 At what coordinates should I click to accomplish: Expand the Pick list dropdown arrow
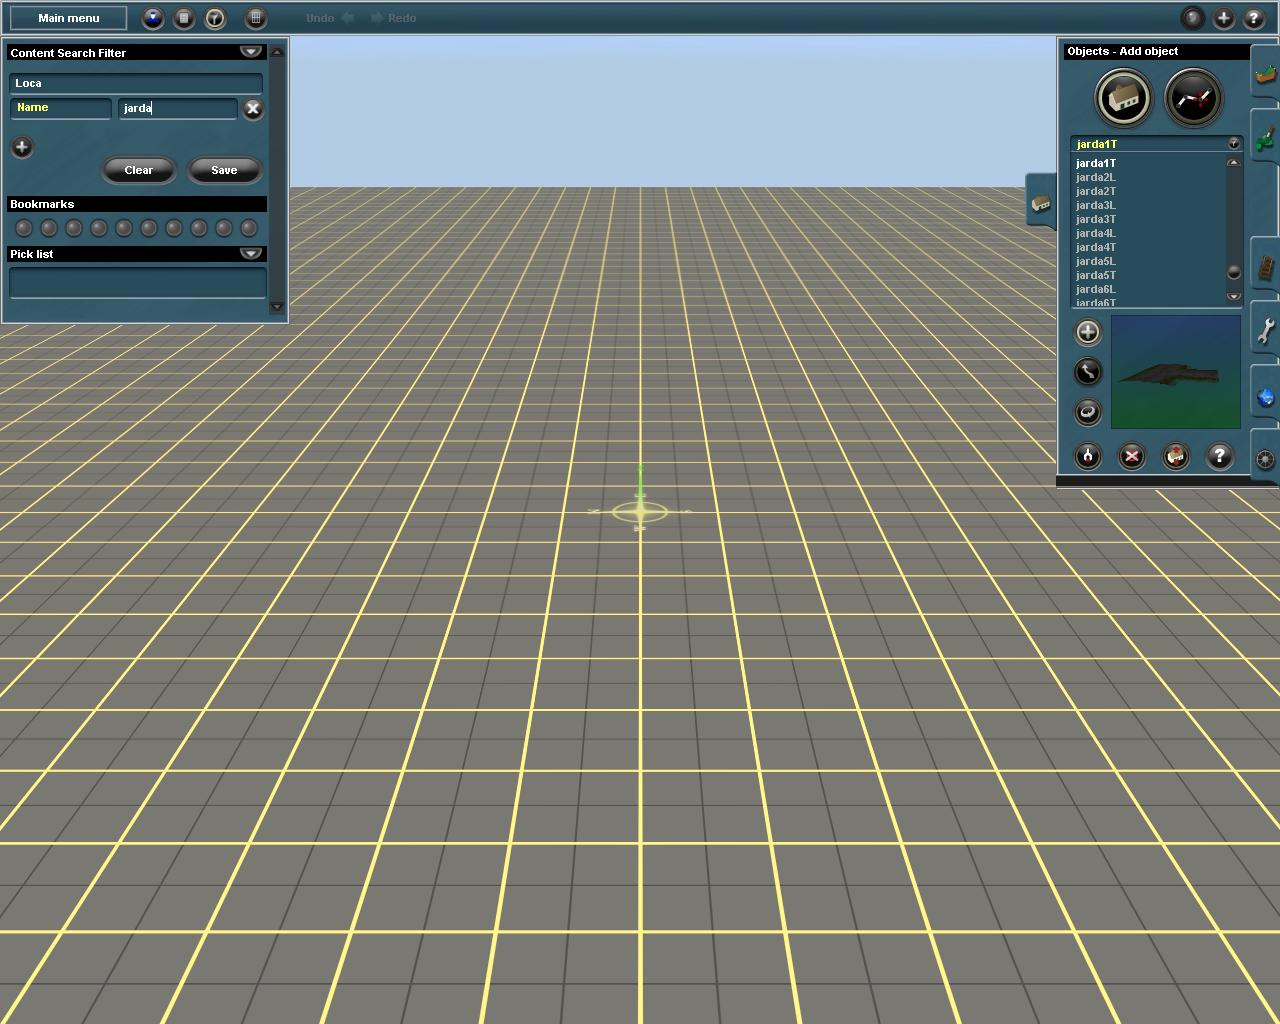[250, 254]
